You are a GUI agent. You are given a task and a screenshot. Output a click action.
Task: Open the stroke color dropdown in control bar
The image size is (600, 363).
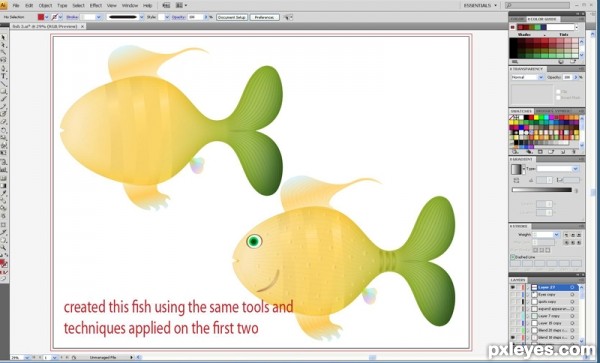tap(60, 17)
